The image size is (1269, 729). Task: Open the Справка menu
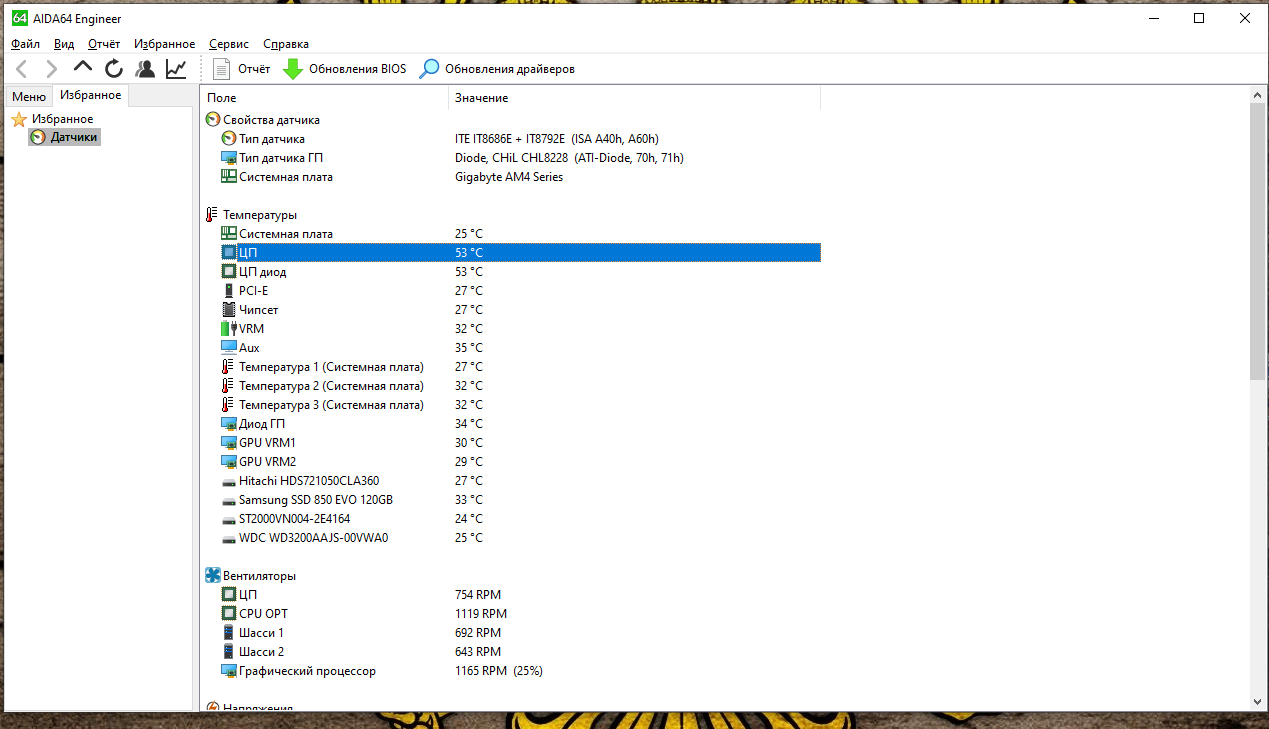point(286,44)
